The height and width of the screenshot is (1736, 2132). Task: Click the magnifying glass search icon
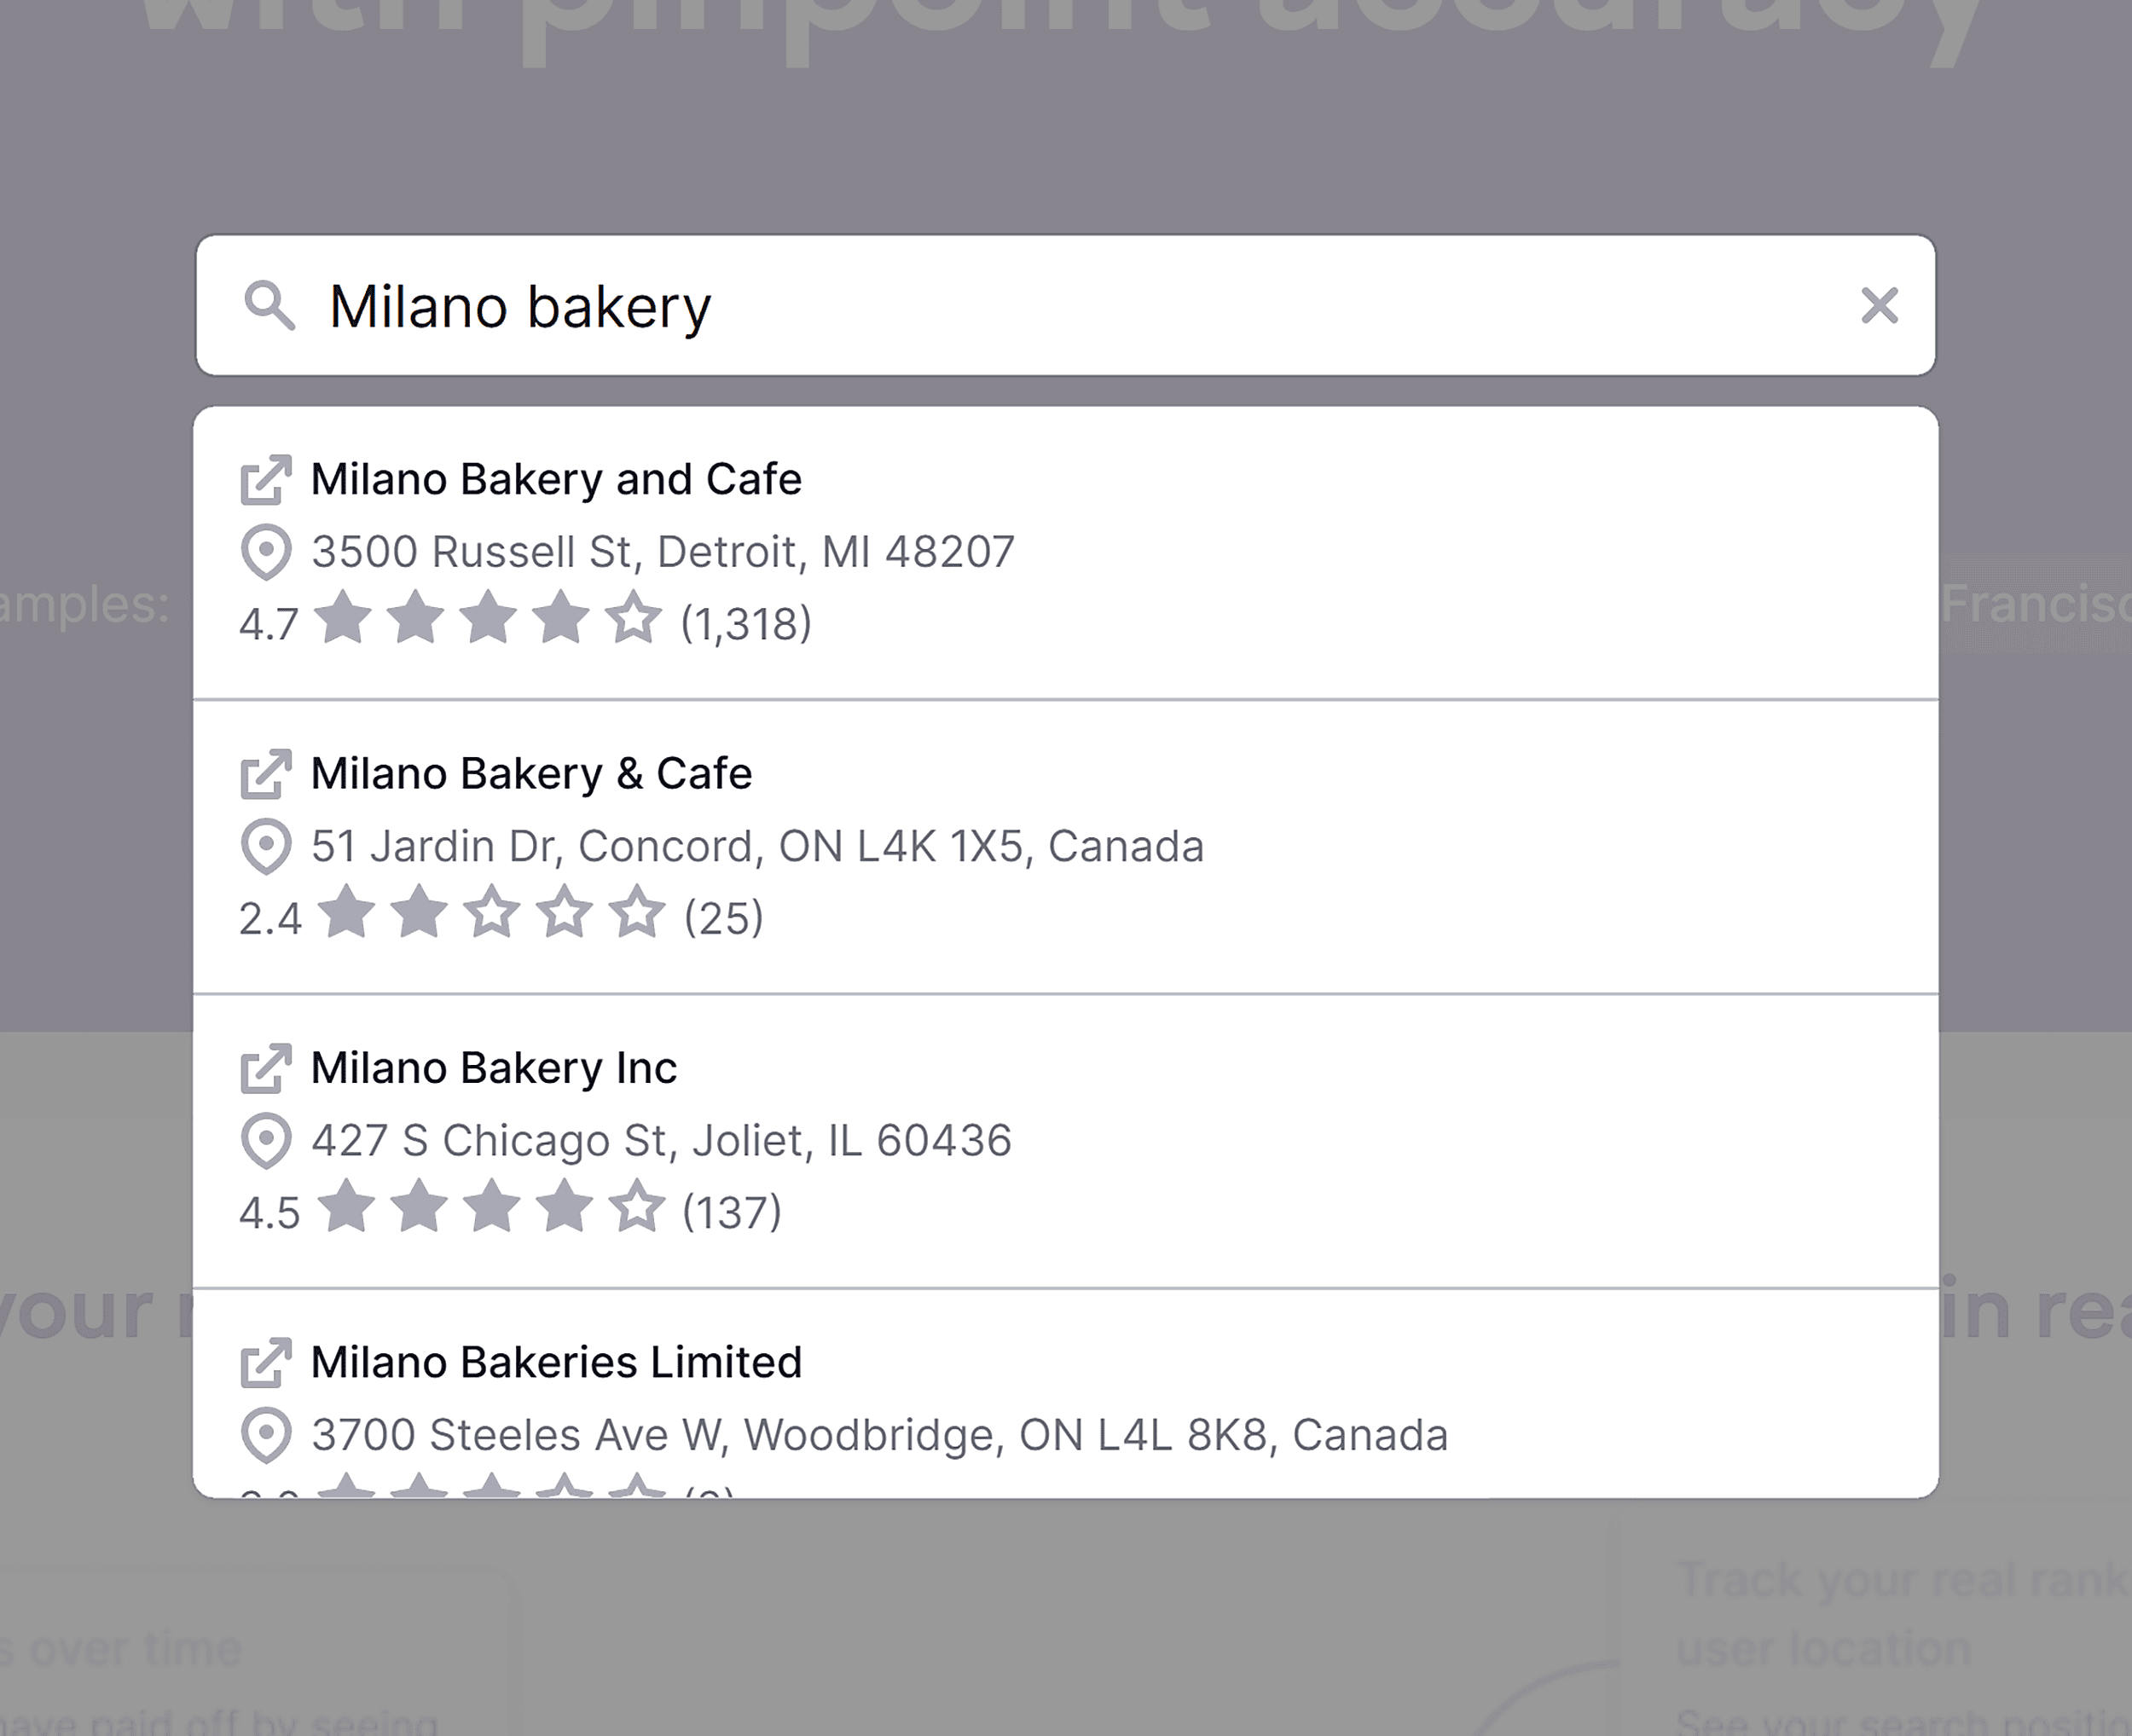(269, 305)
